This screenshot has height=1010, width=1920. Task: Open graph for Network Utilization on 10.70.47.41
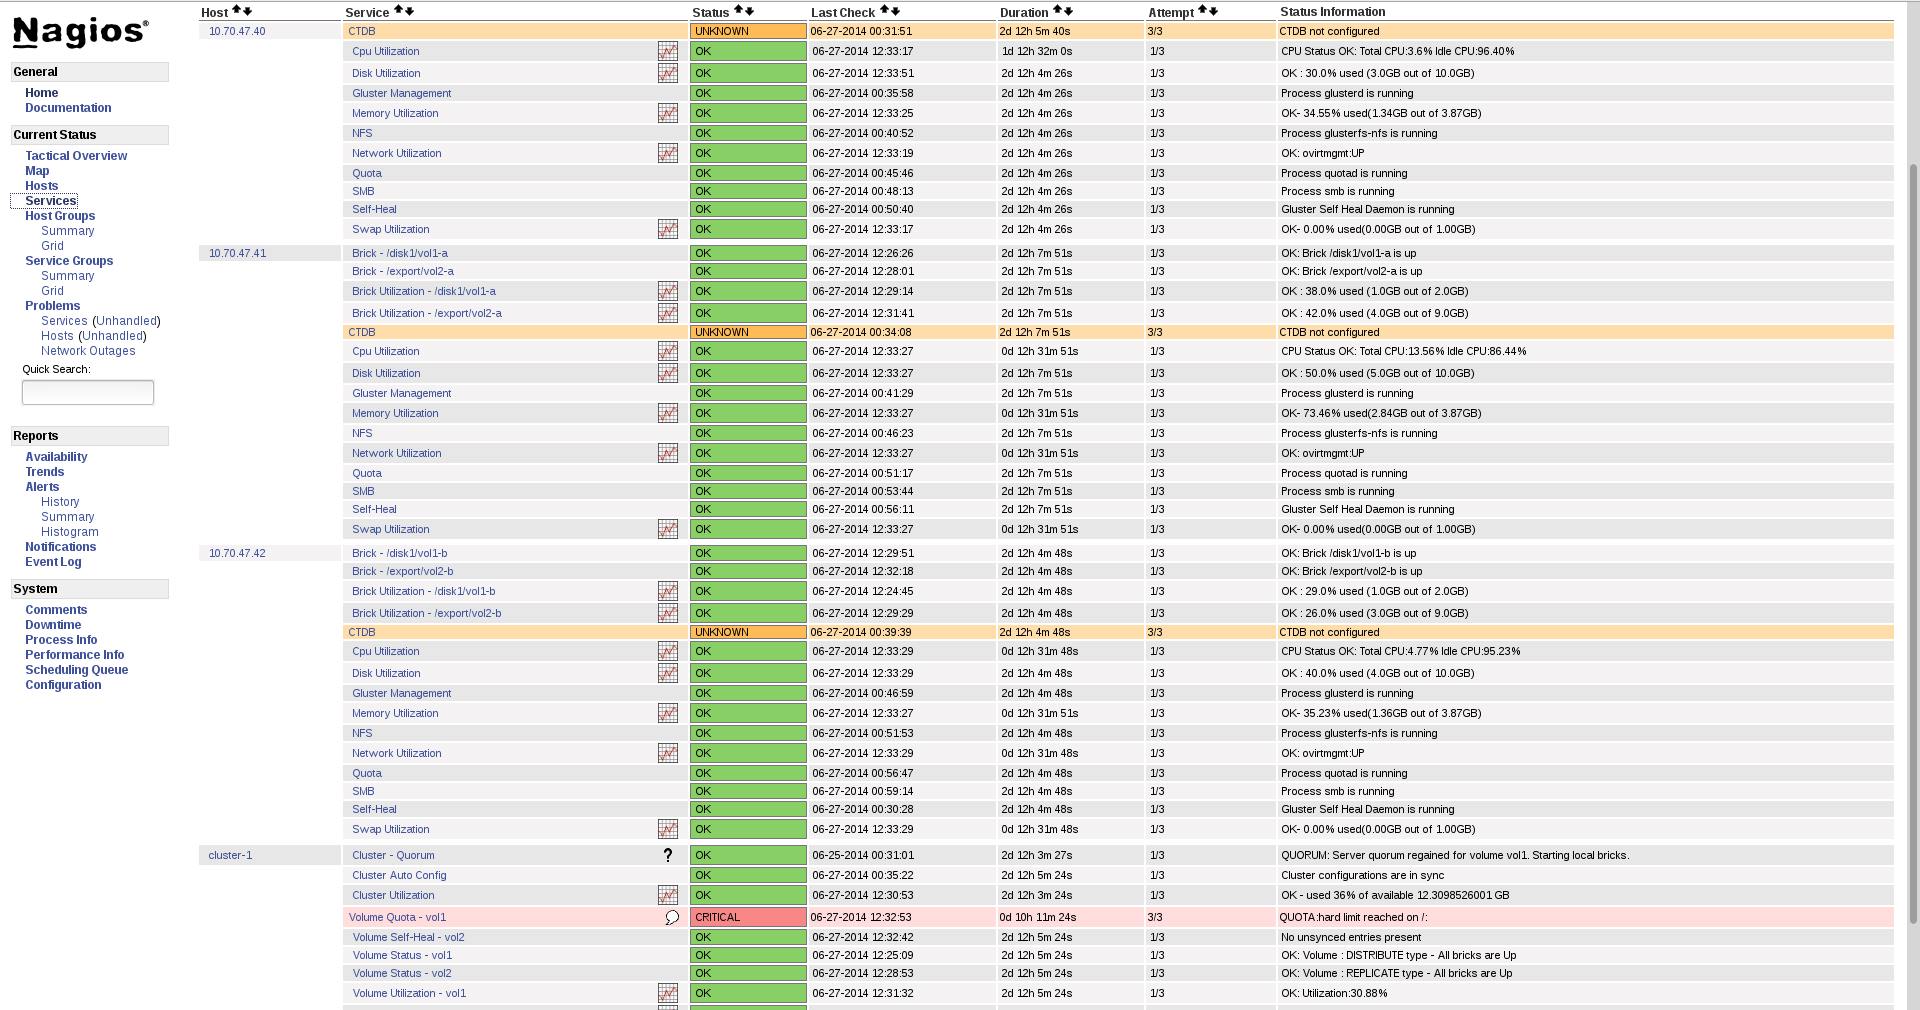pyautogui.click(x=667, y=453)
